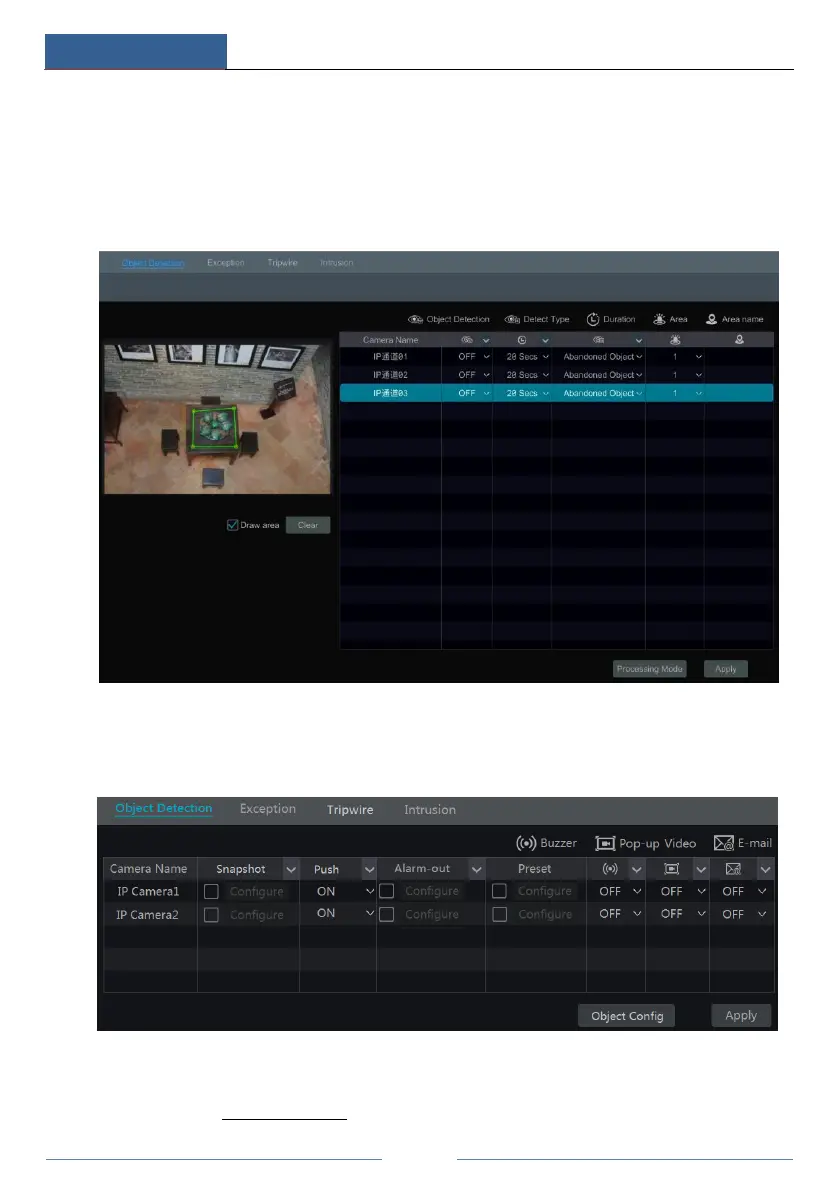Screen dimensions: 839x1191
Task: Select the IP Camera1 row name
Action: (148, 892)
